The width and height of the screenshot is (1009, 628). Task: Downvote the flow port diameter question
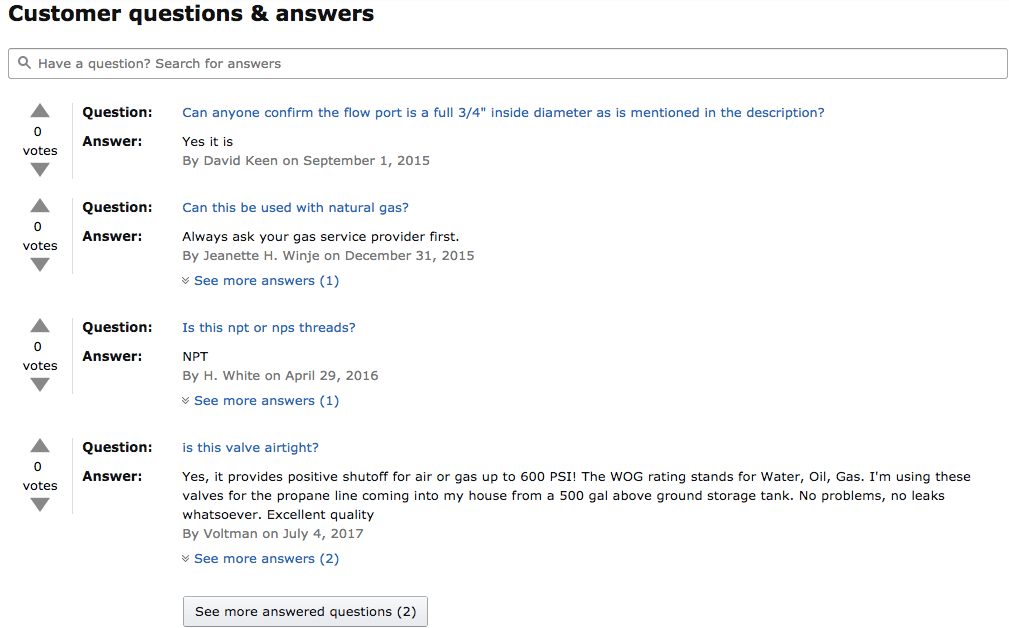(40, 170)
